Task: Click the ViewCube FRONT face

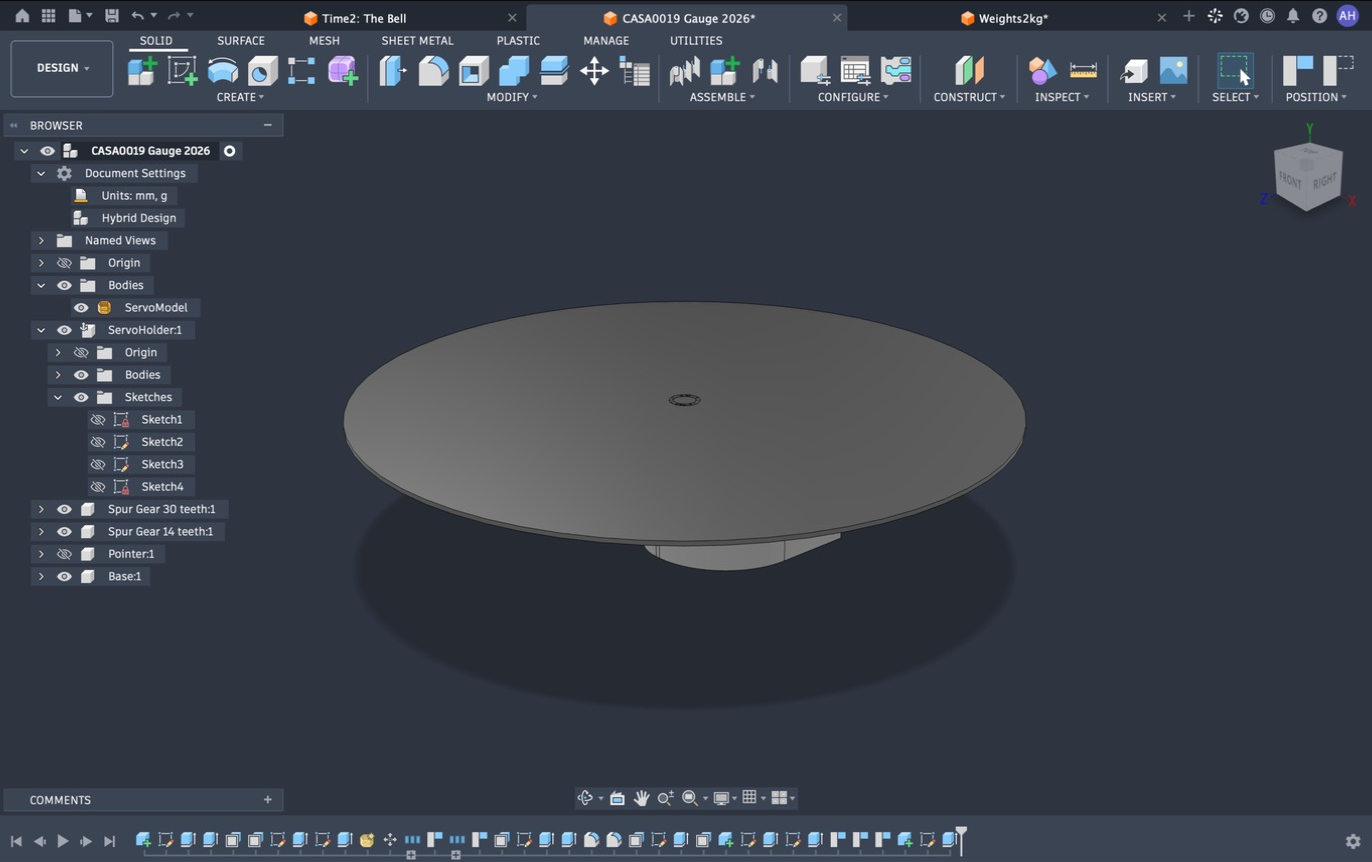Action: click(1290, 181)
